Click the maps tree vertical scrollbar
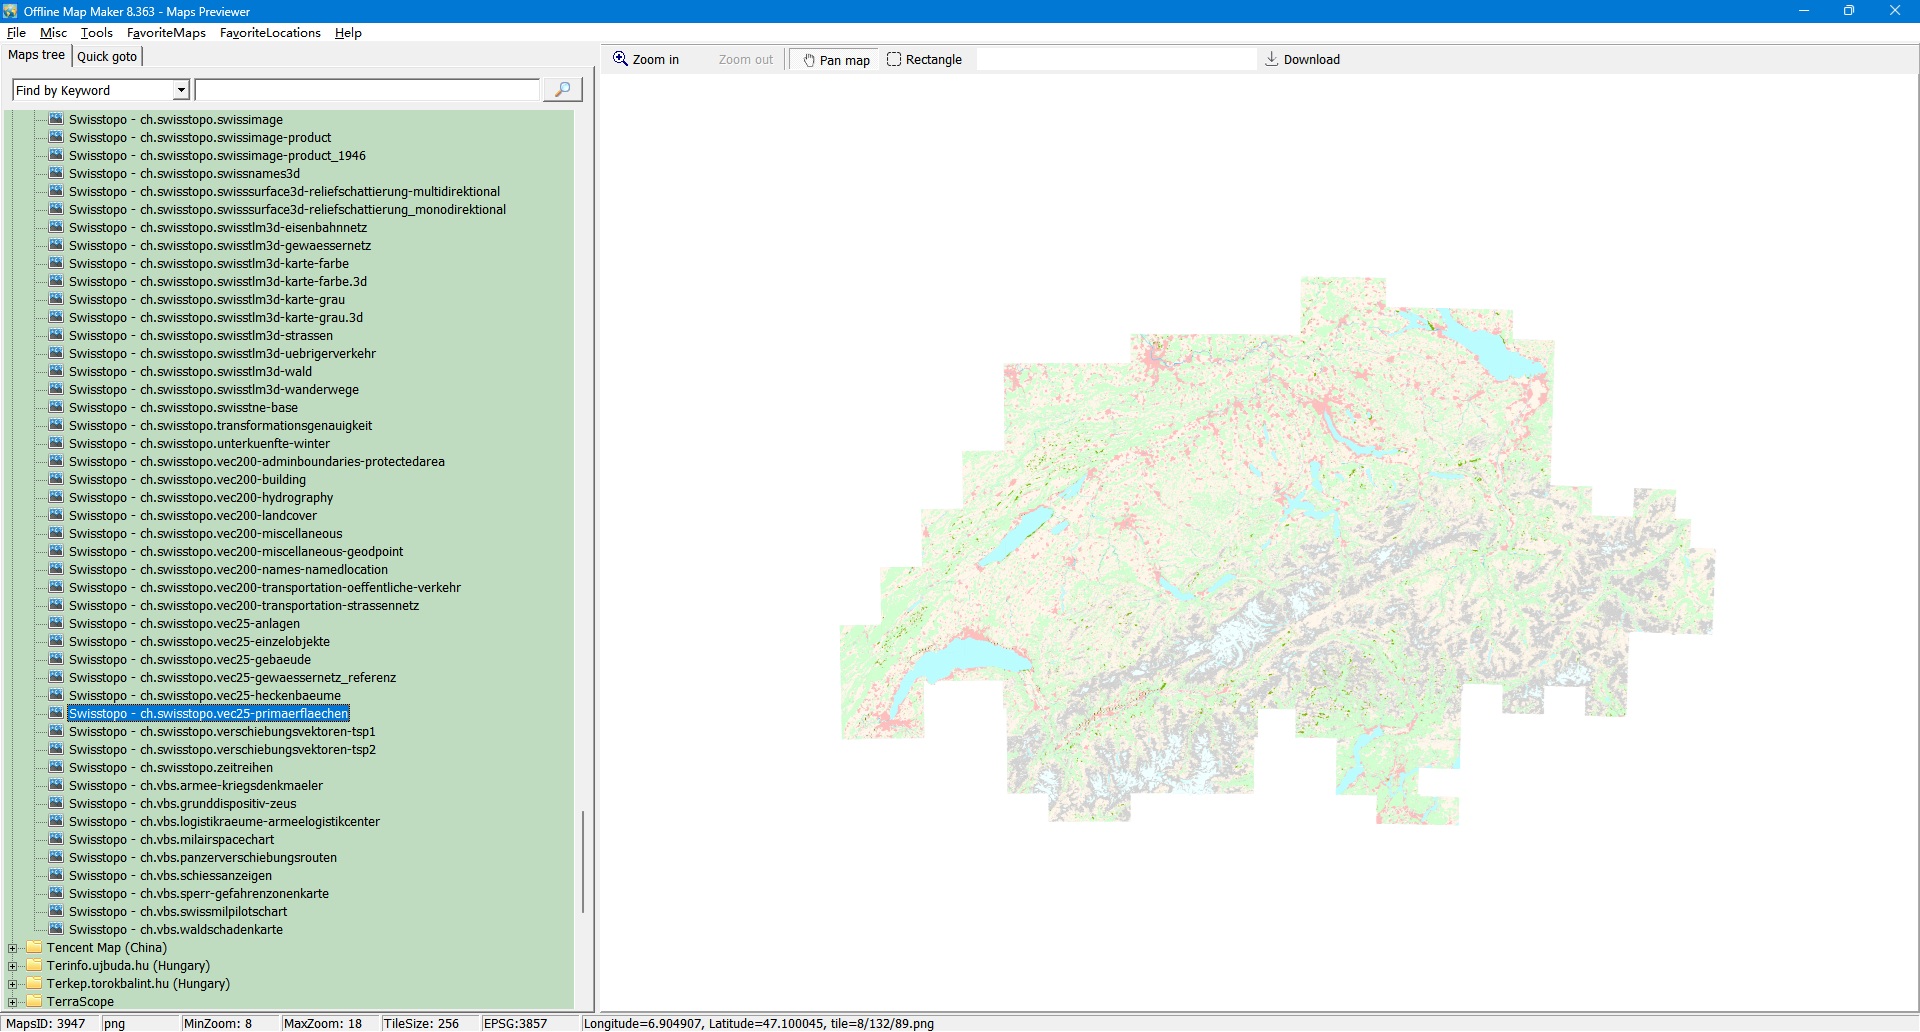The width and height of the screenshot is (1920, 1032). tap(583, 860)
